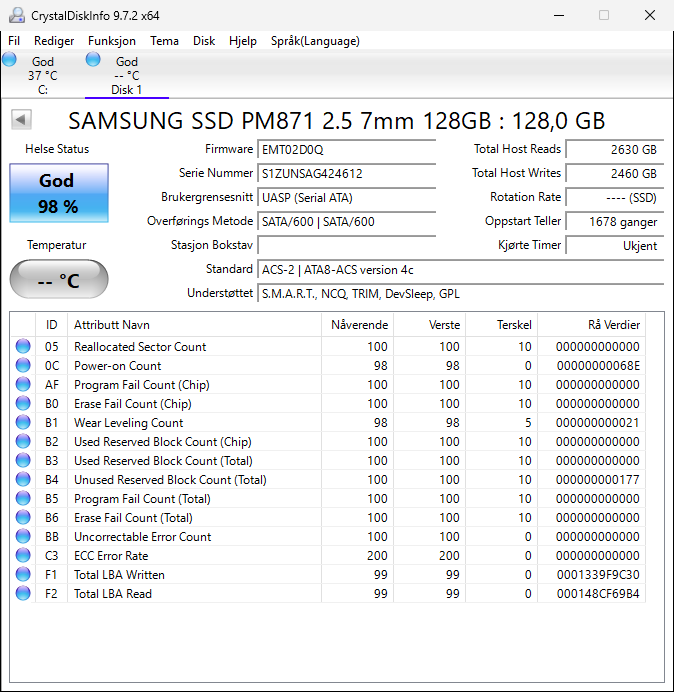Screen dimensions: 674x692
Task: Click the Total Host Reads value 2630 GB
Action: coord(615,150)
